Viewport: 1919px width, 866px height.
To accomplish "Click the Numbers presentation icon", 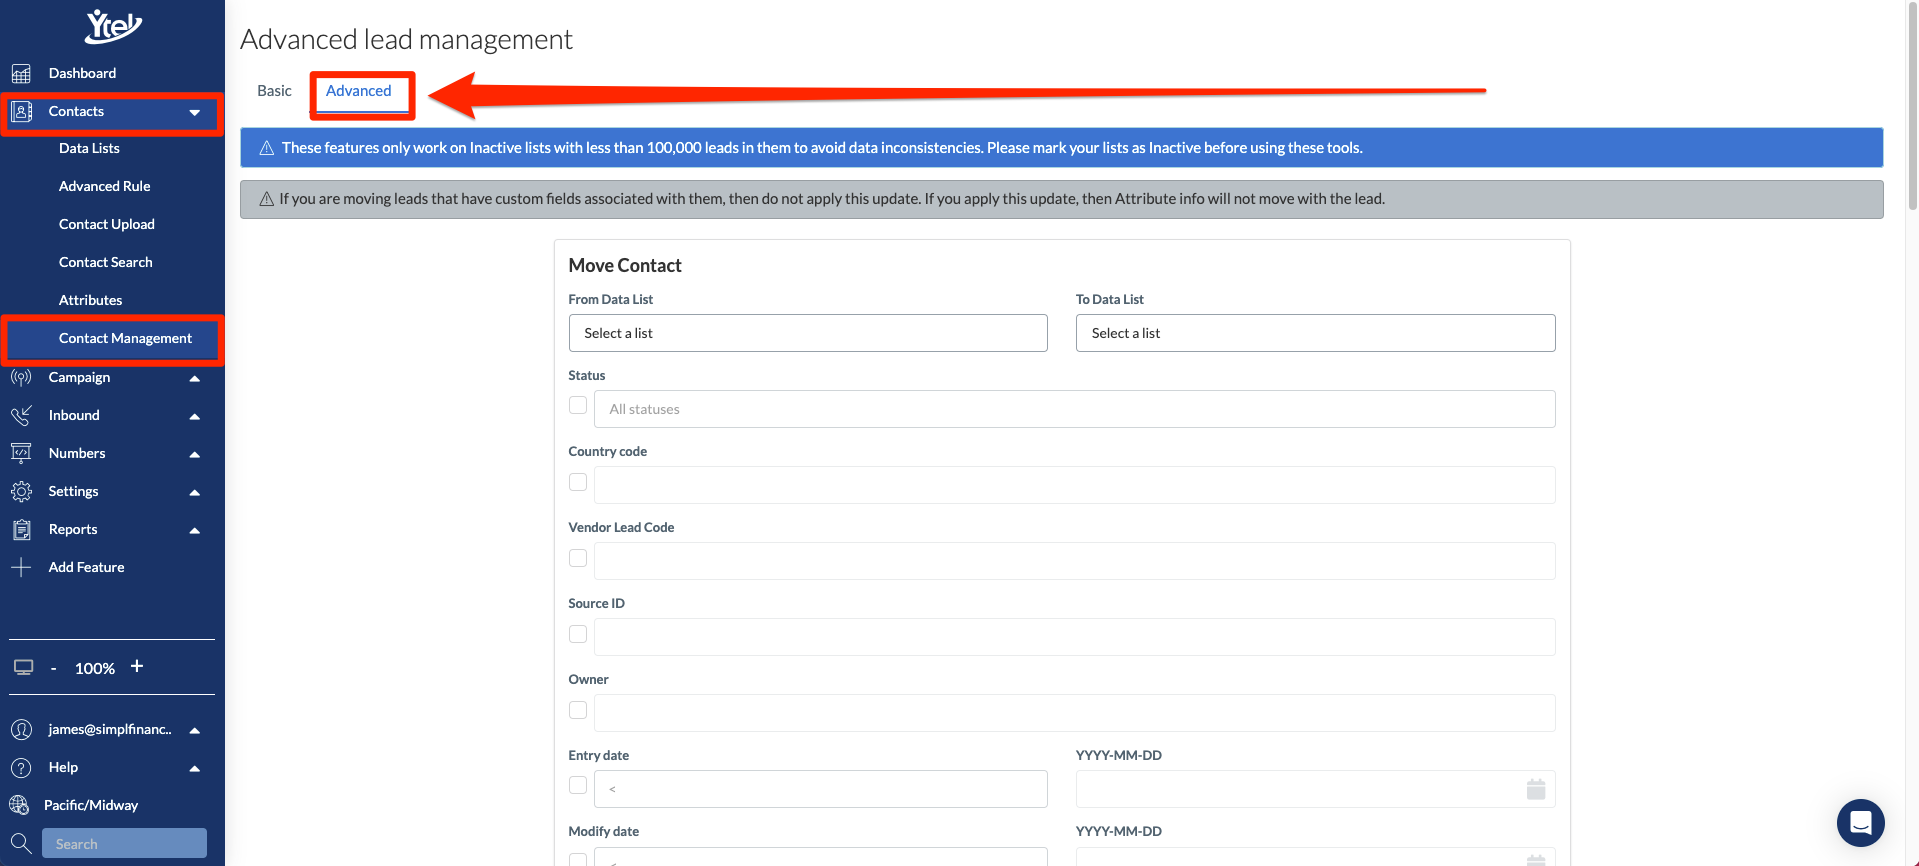I will point(21,453).
